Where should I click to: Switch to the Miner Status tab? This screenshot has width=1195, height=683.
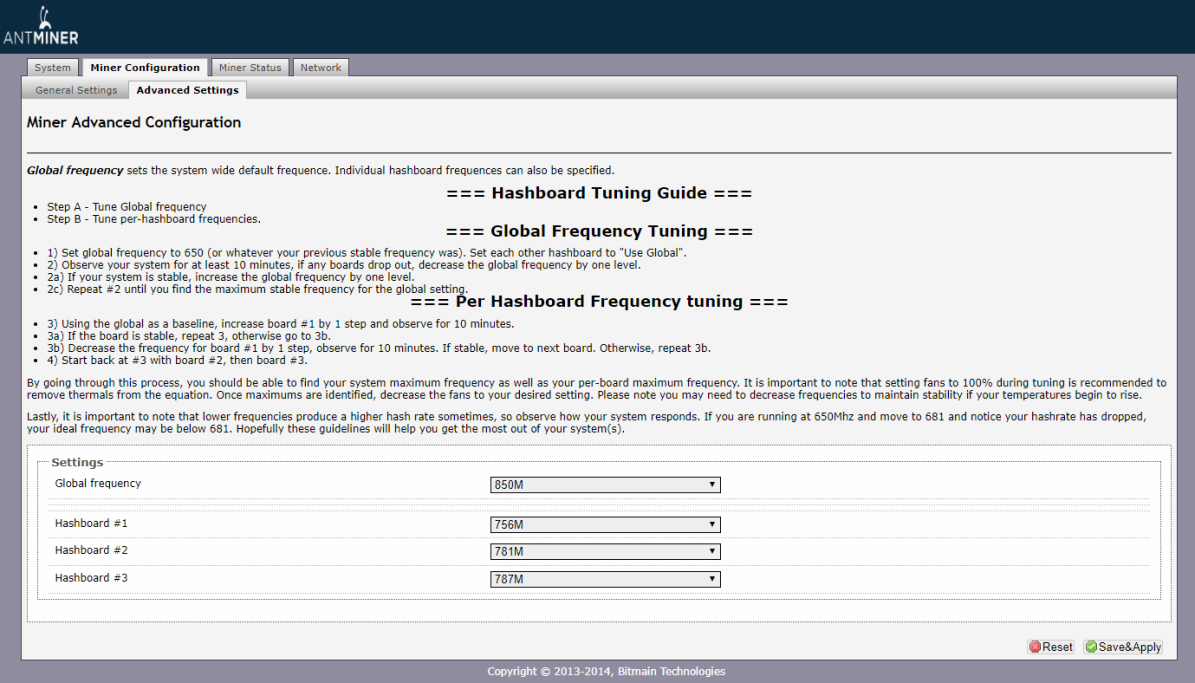pyautogui.click(x=250, y=67)
